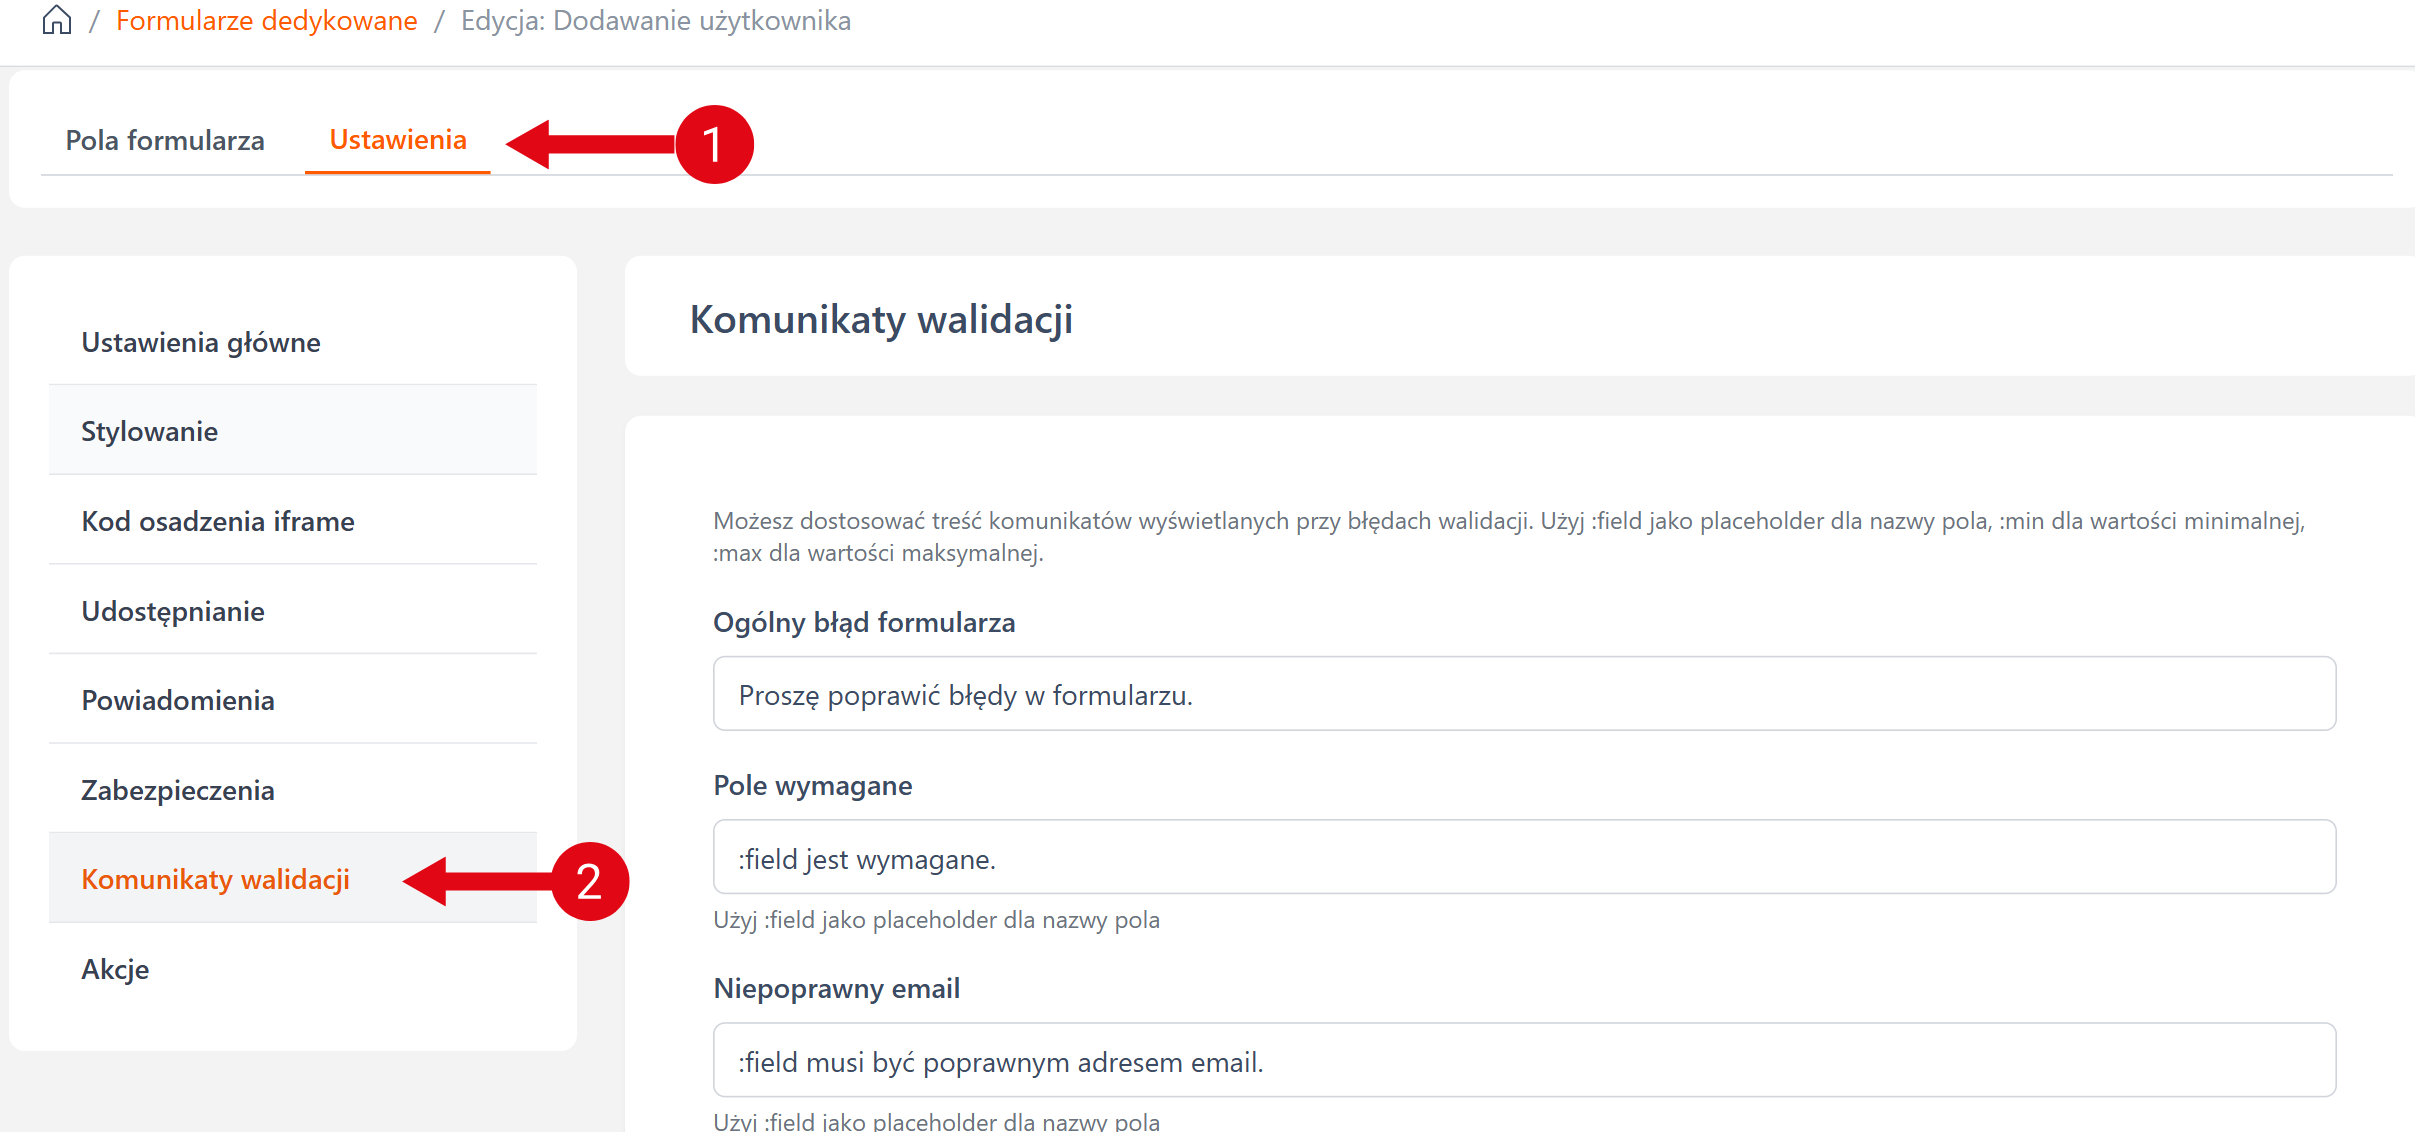Image resolution: width=2415 pixels, height=1132 pixels.
Task: Click the Edycja: Dodawanie użytkownika breadcrumb
Action: [x=655, y=20]
